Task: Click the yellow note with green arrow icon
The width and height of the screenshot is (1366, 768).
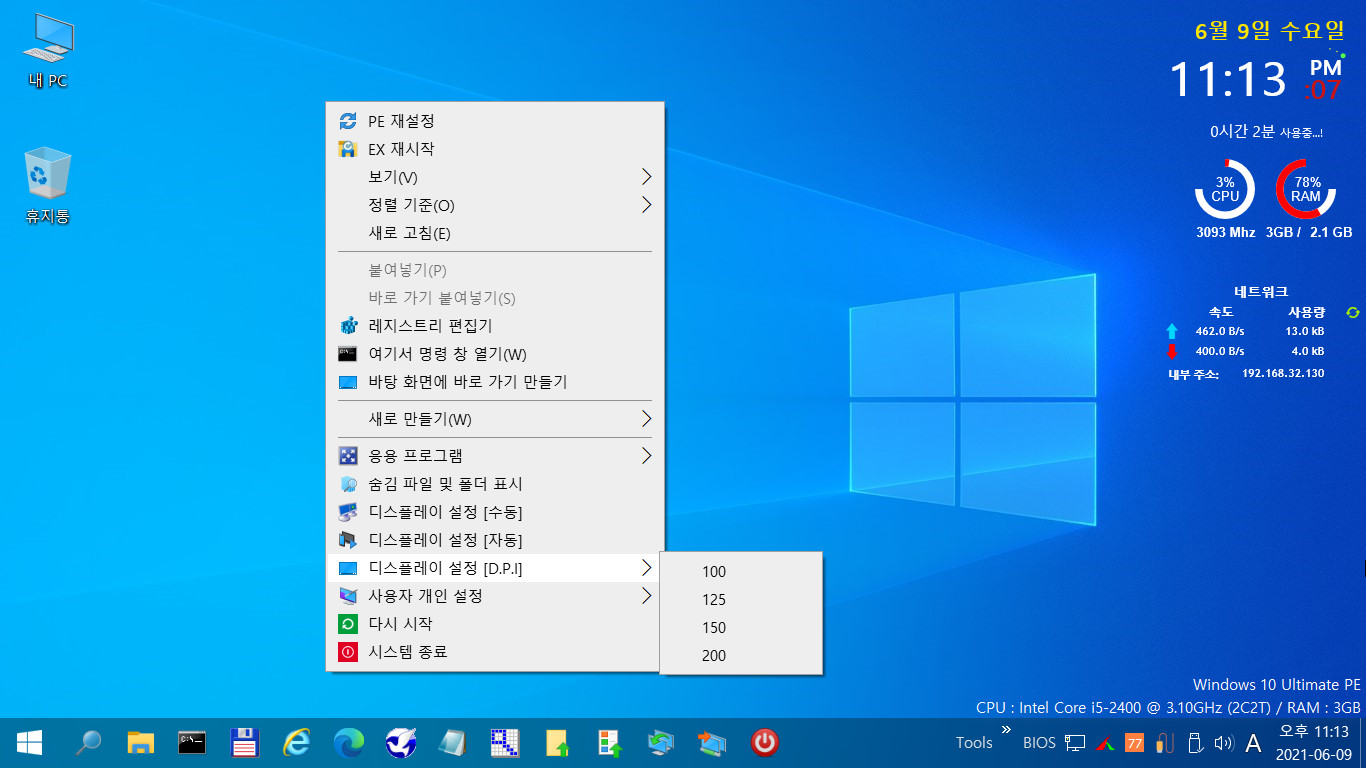Action: pyautogui.click(x=557, y=742)
